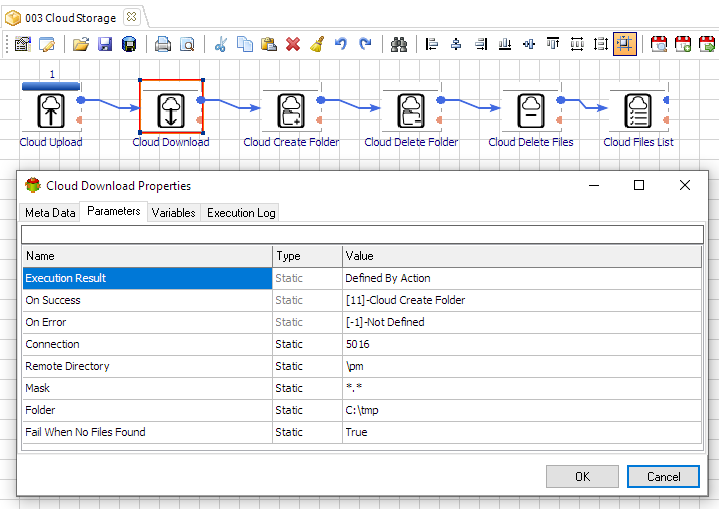Select the Execution Result row

click(362, 278)
